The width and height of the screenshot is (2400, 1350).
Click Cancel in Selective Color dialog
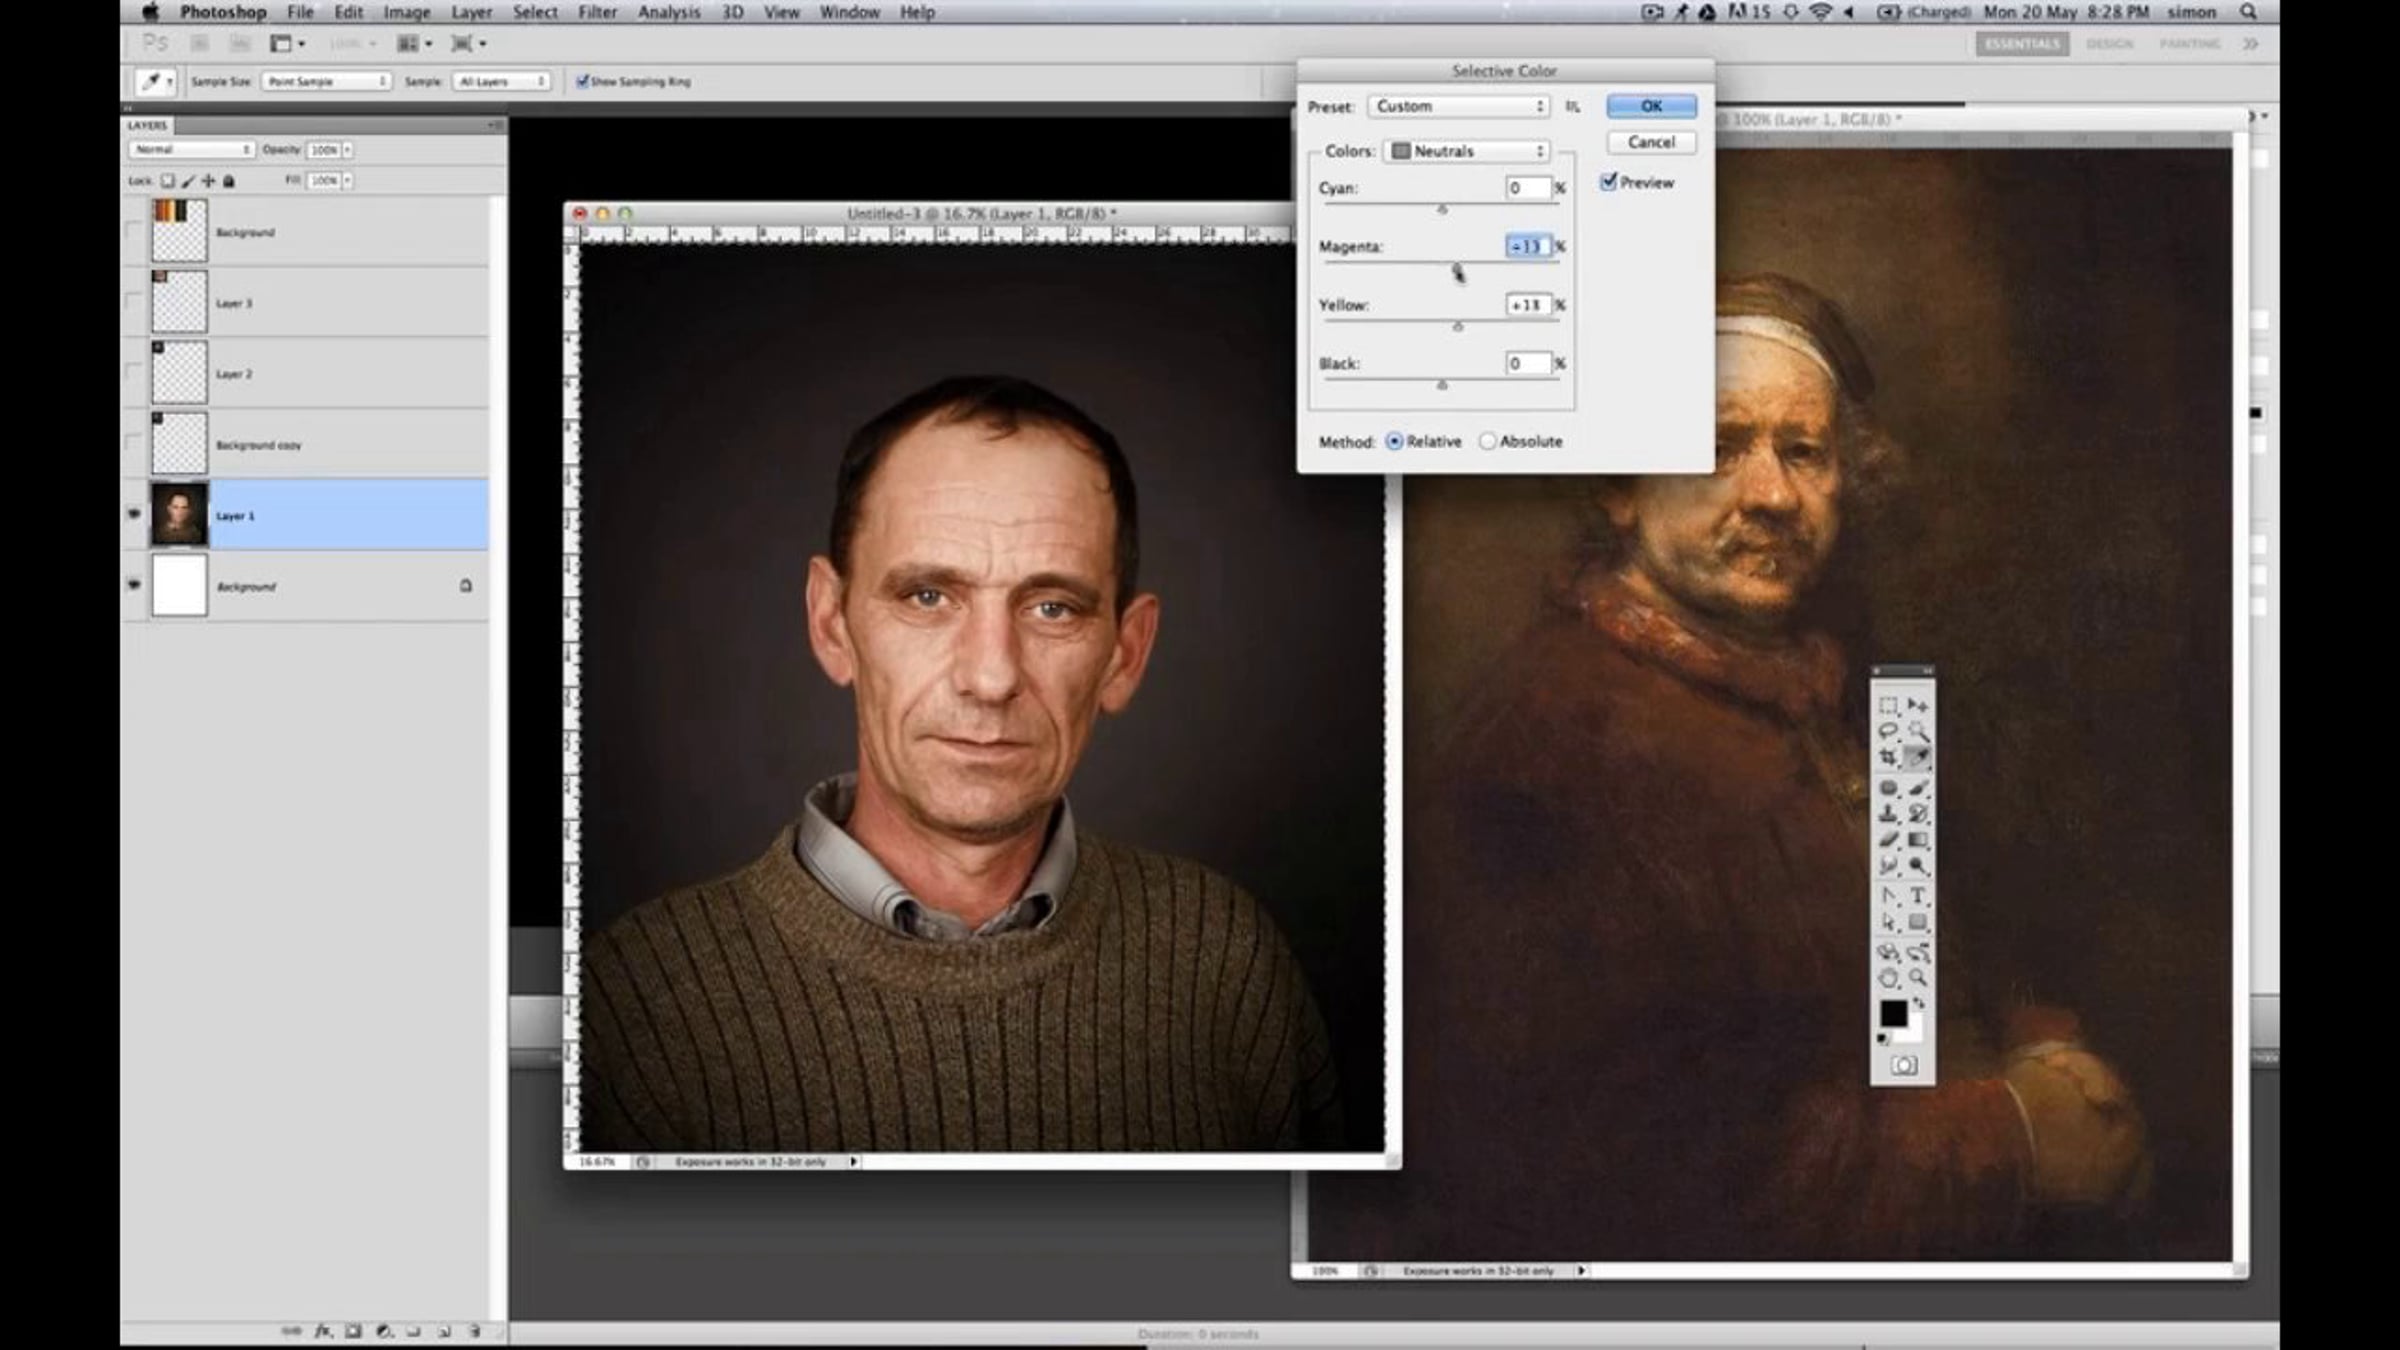[x=1651, y=142]
